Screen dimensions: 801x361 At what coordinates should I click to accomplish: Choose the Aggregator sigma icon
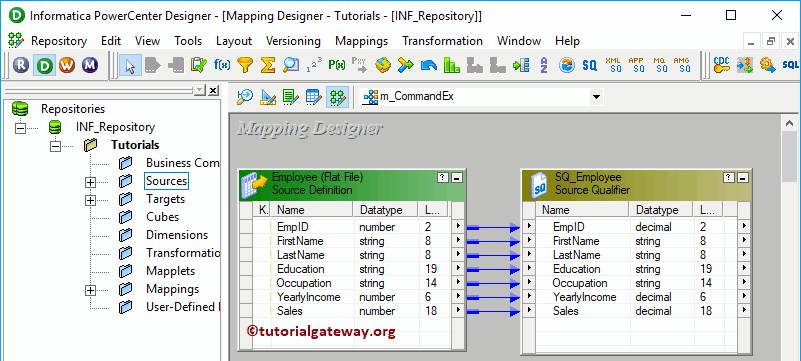coord(268,65)
